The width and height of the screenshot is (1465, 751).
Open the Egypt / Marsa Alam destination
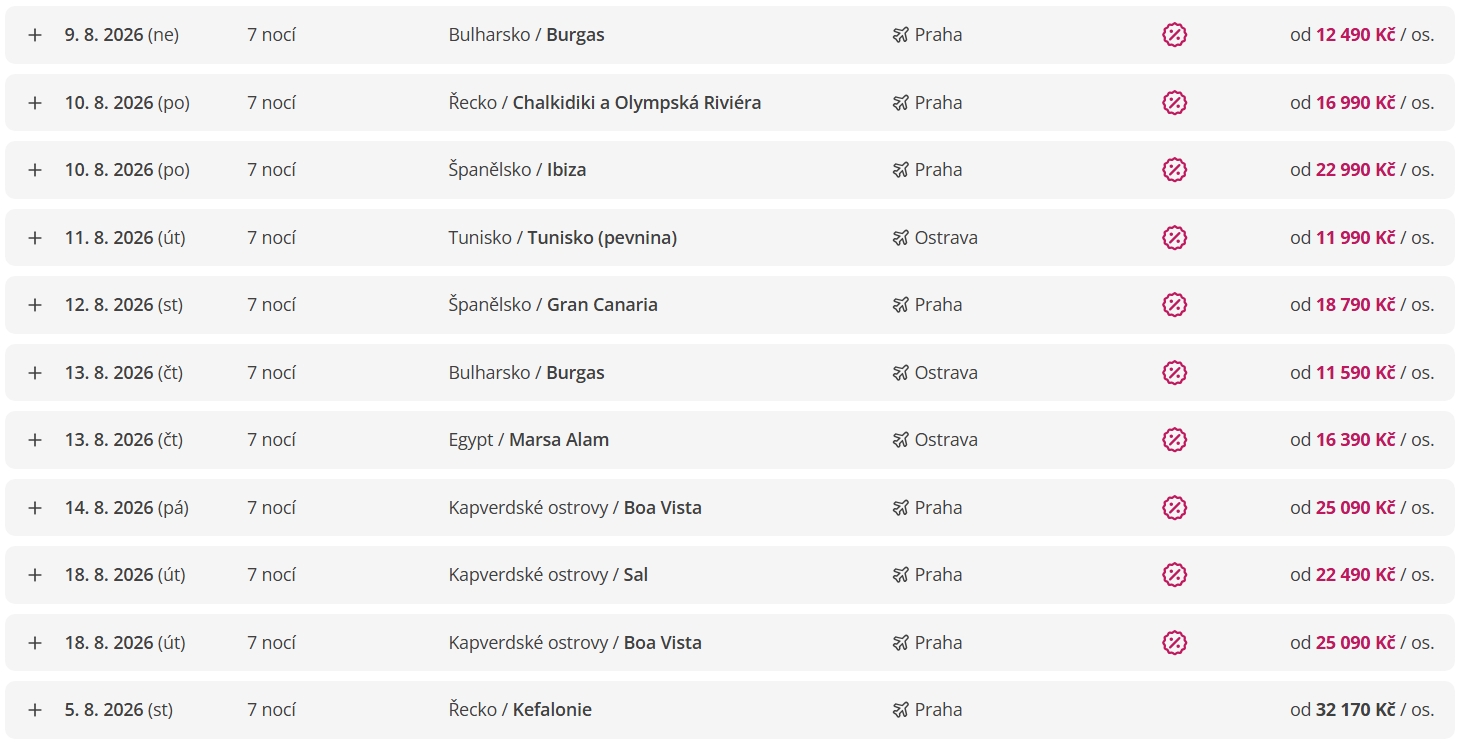(528, 440)
